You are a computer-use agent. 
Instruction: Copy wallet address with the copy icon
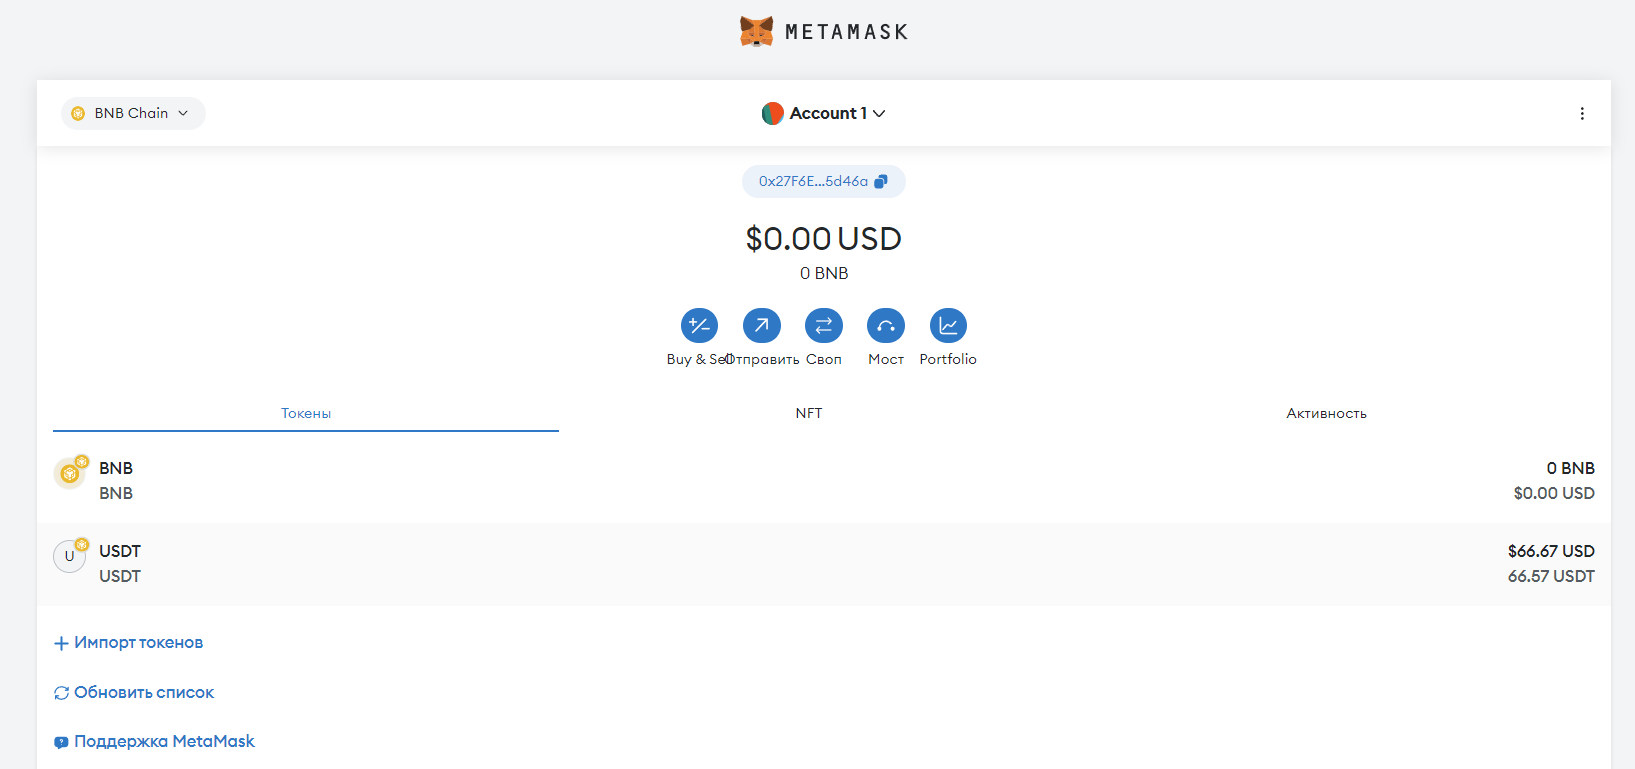(881, 182)
